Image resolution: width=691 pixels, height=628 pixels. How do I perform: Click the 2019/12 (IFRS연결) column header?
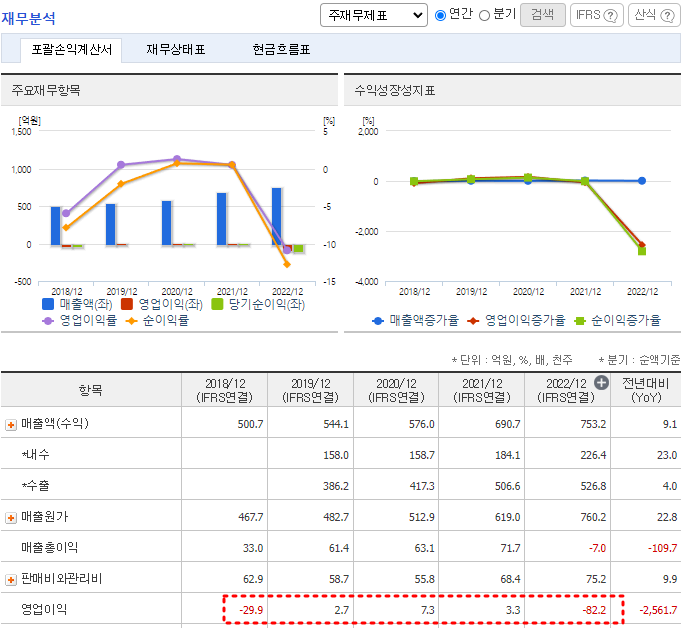[x=310, y=390]
